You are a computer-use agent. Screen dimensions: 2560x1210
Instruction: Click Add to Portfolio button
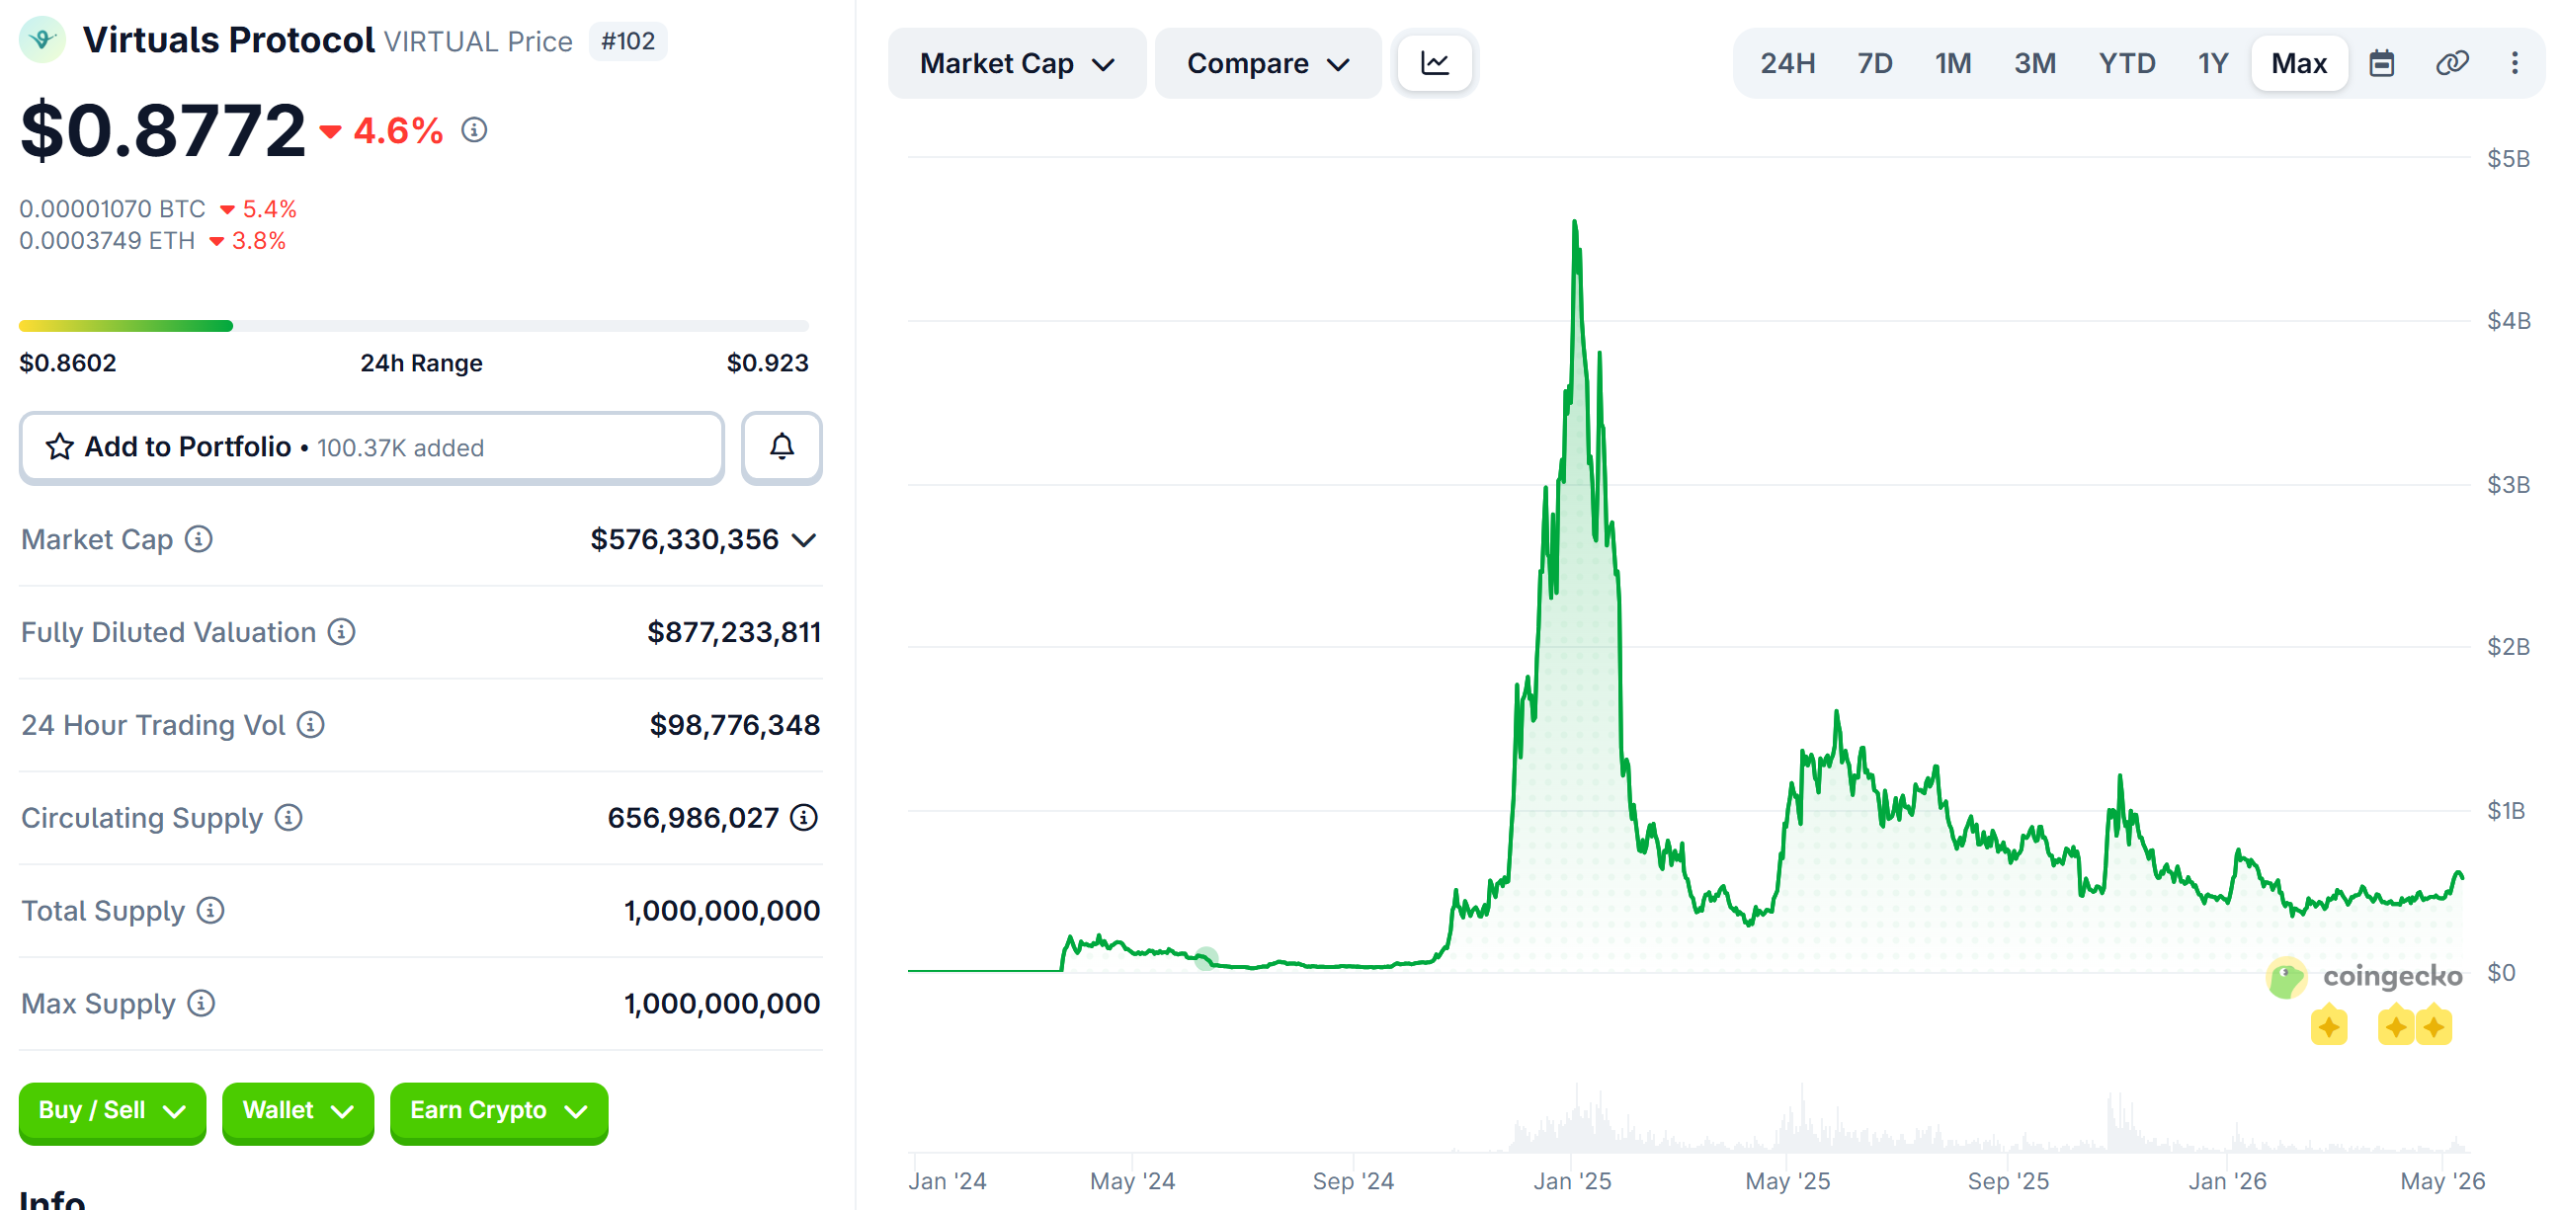click(x=371, y=447)
